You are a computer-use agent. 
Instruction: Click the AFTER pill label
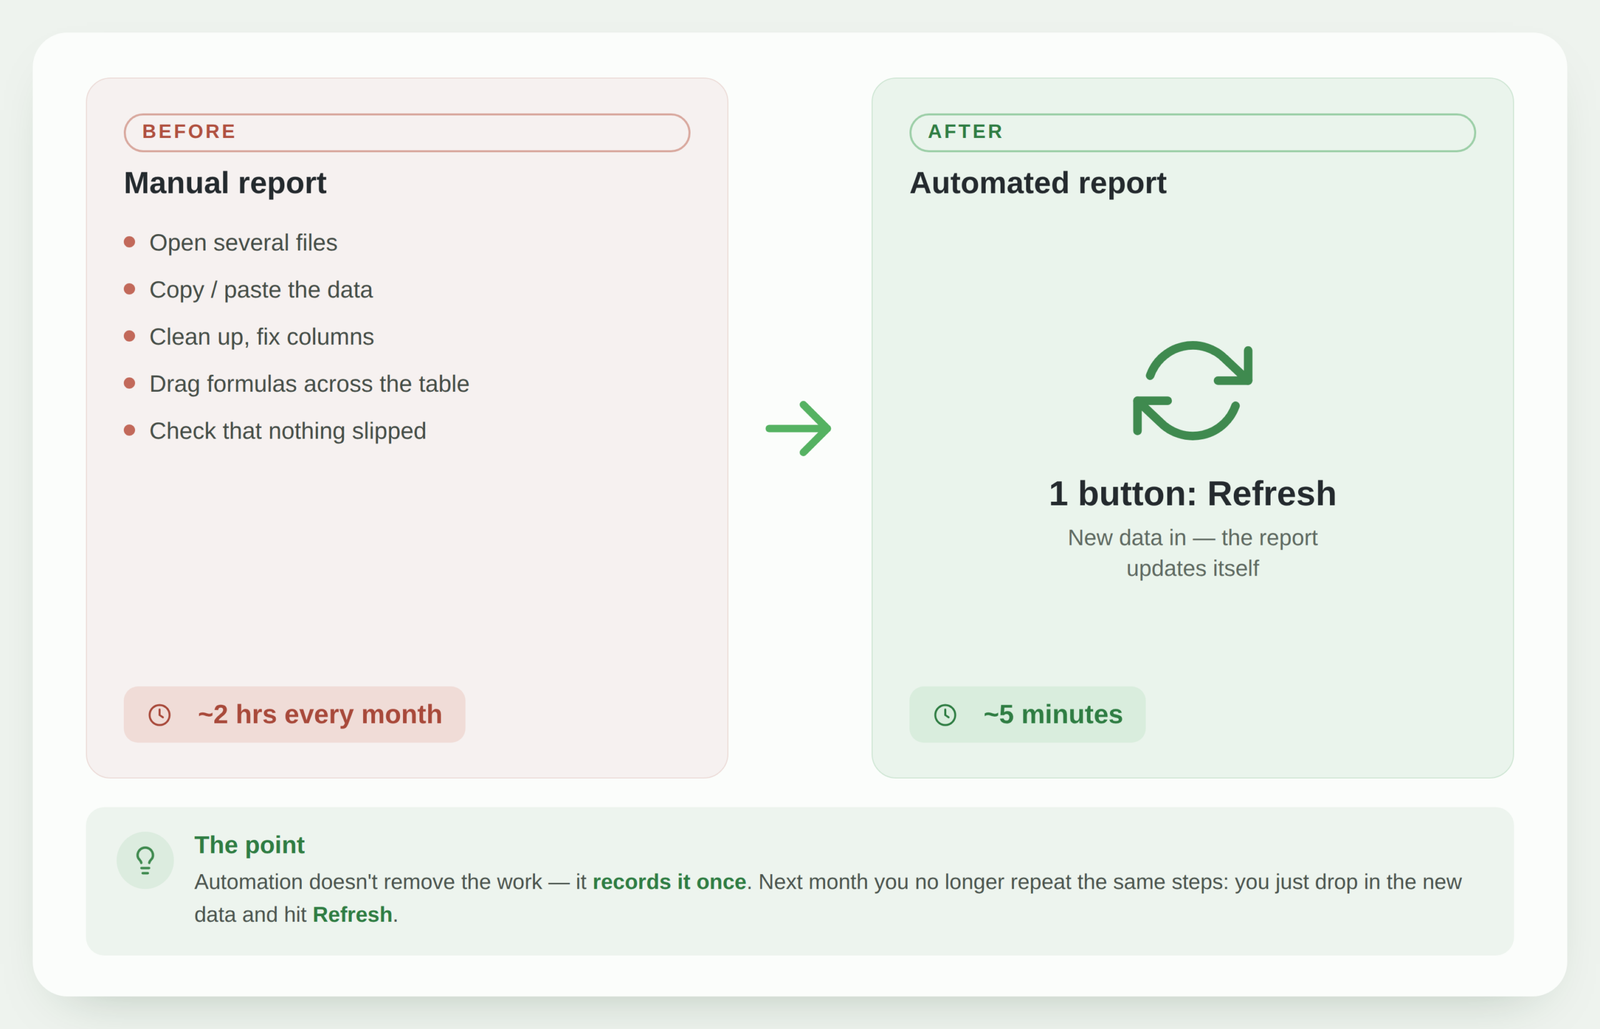(1192, 132)
